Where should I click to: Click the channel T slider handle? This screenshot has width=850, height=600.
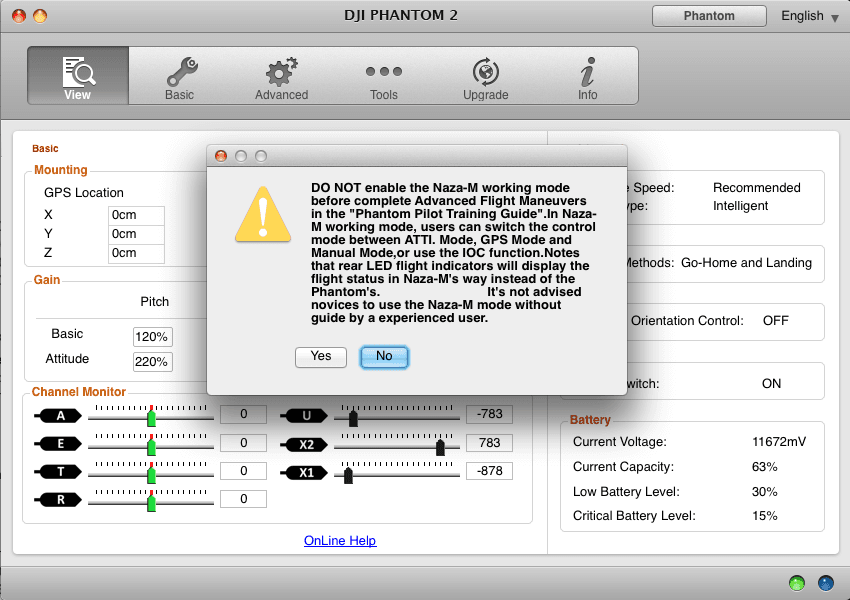[x=152, y=473]
